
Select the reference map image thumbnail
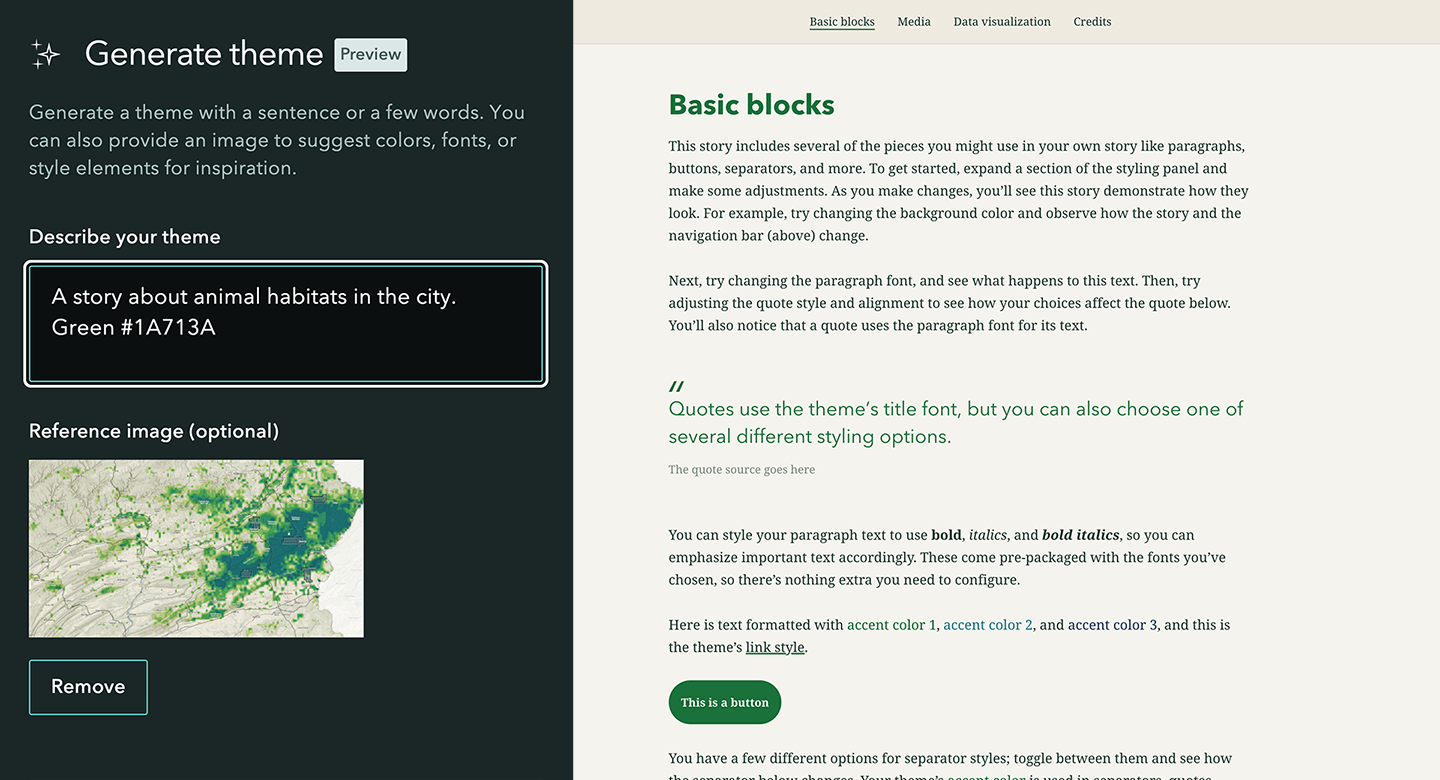pyautogui.click(x=196, y=548)
